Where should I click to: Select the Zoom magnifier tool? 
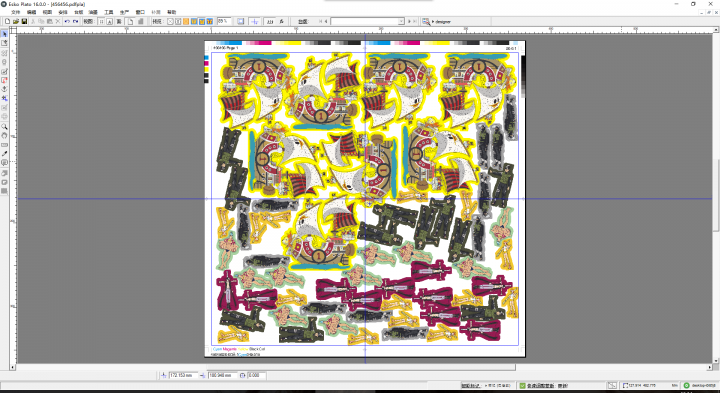click(x=5, y=126)
